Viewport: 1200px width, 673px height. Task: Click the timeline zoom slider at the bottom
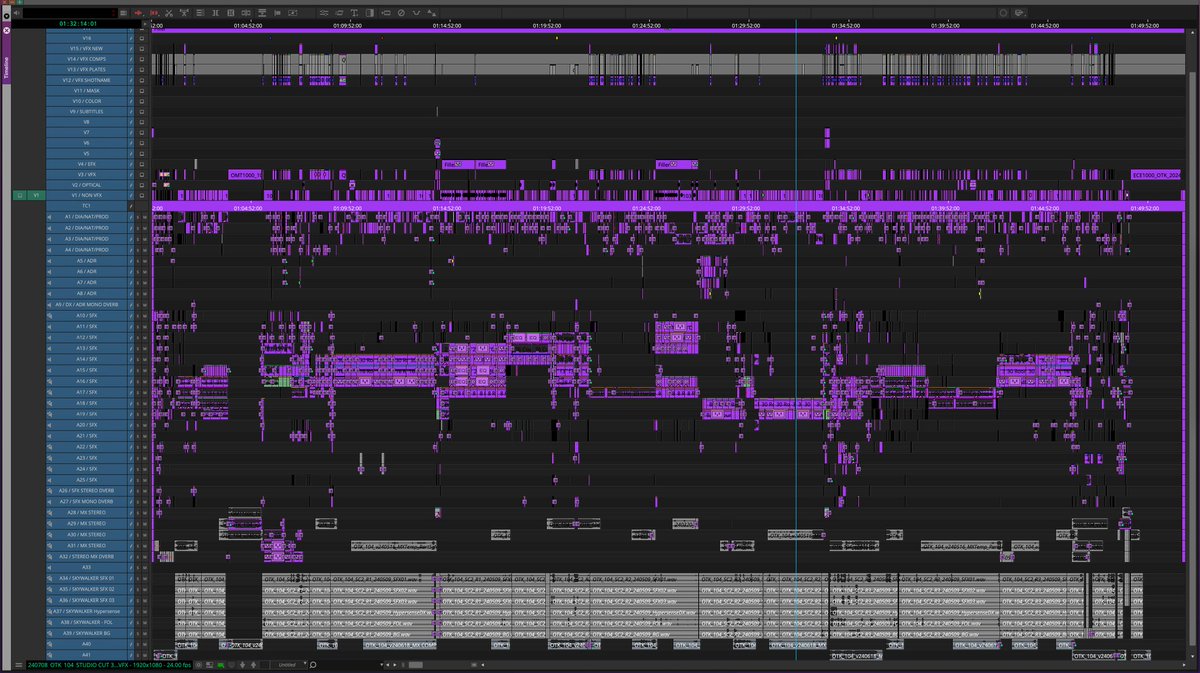(x=415, y=665)
